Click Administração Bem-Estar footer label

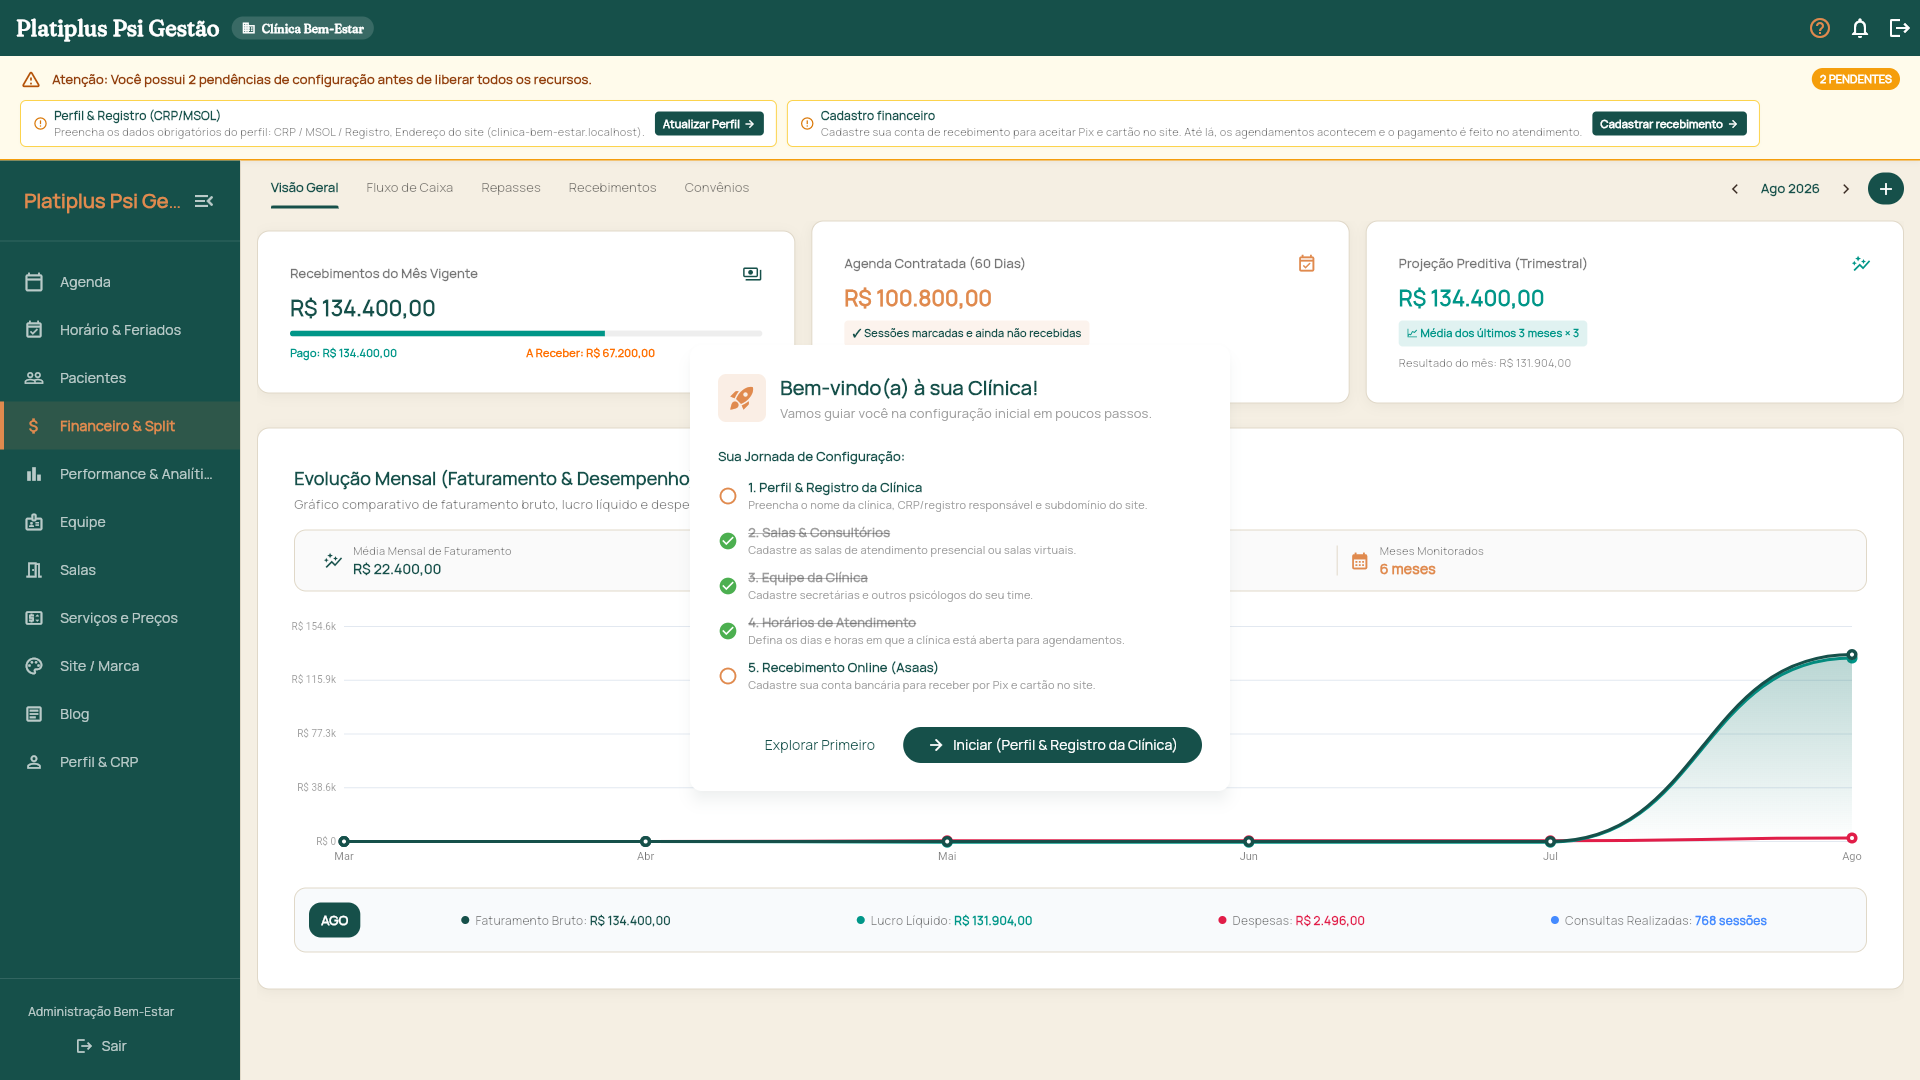[x=101, y=1012]
